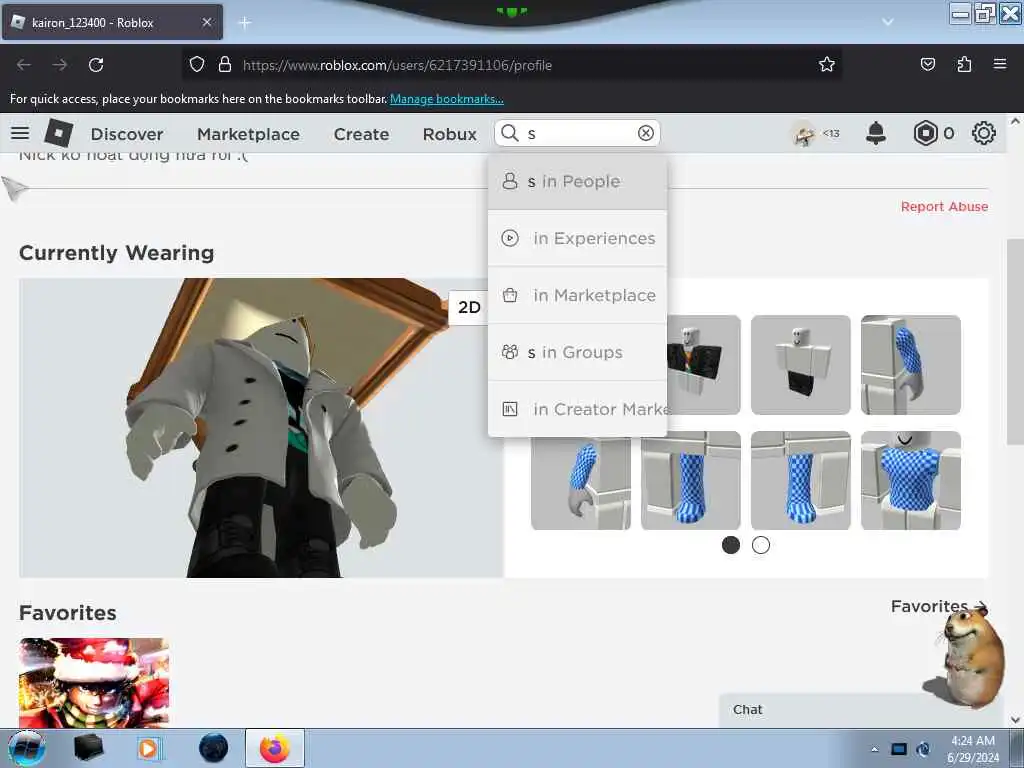1024x768 pixels.
Task: Open the black box taskbar icon
Action: [x=88, y=748]
